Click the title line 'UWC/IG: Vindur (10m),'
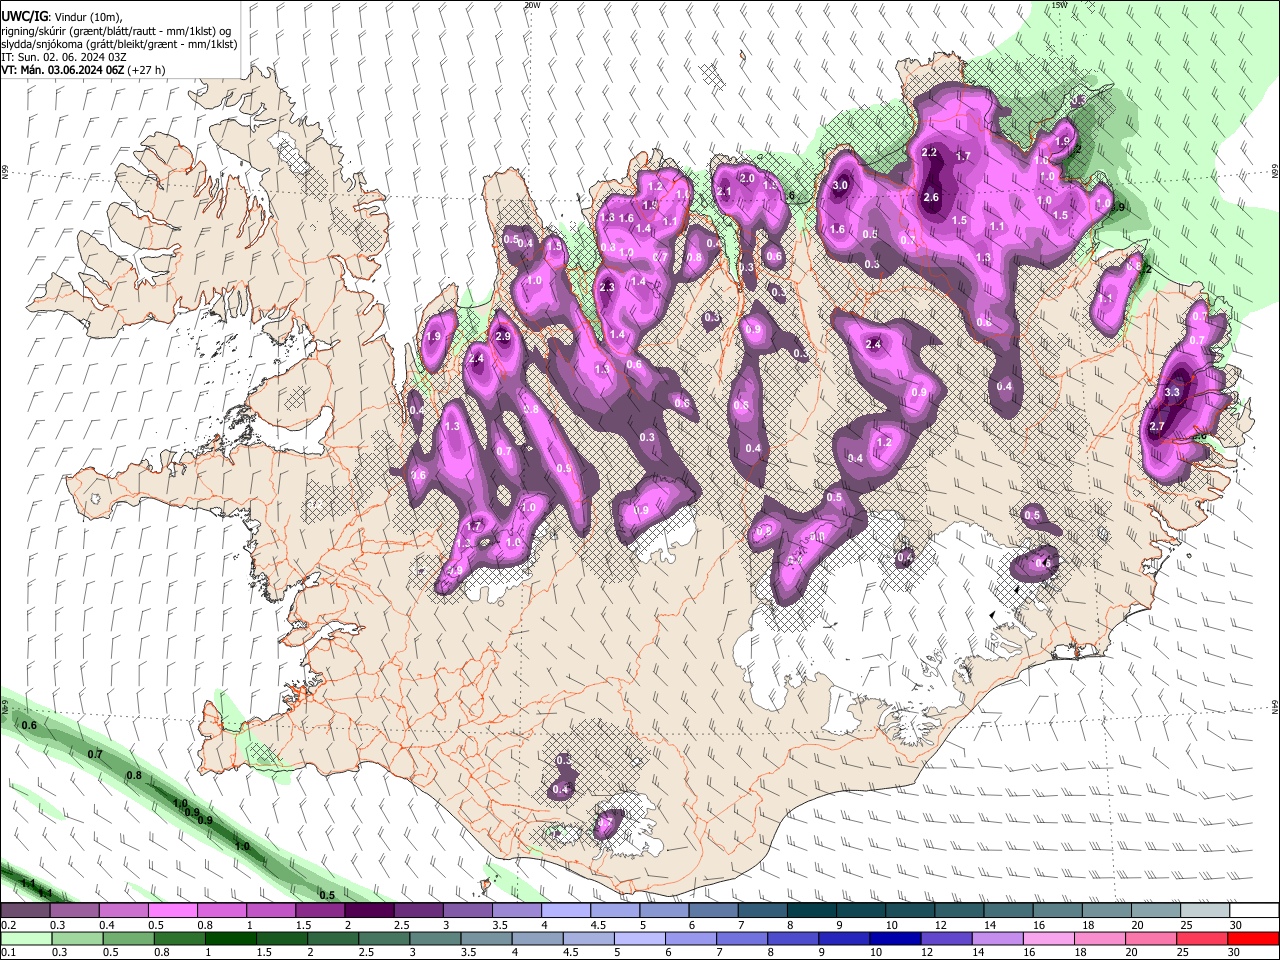This screenshot has width=1280, height=960. pos(61,17)
